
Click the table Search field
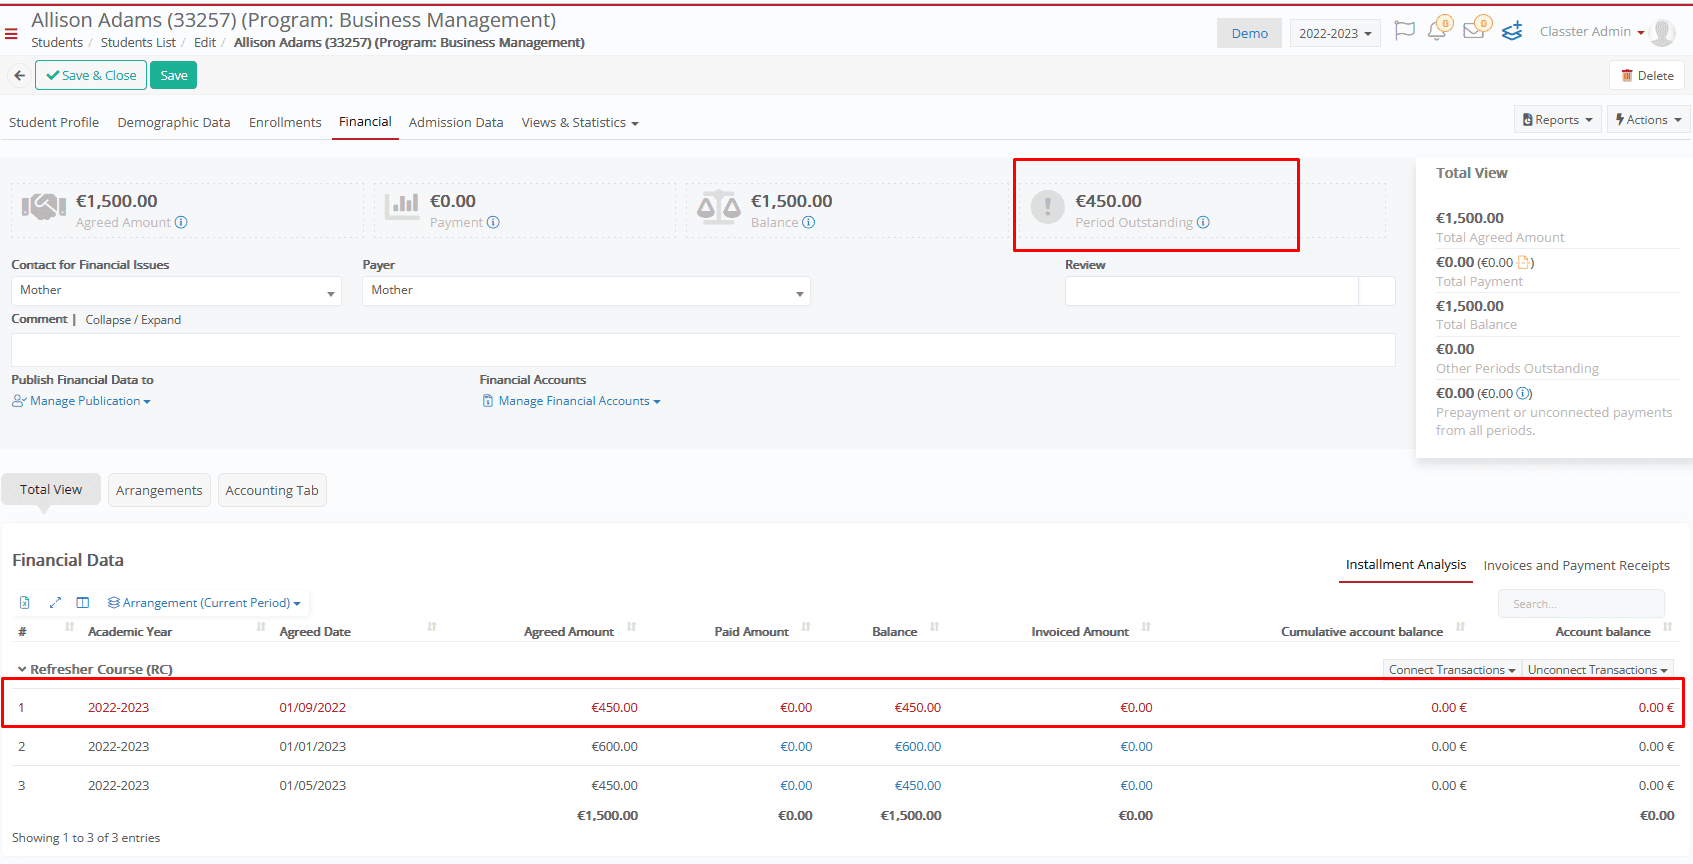pyautogui.click(x=1581, y=604)
